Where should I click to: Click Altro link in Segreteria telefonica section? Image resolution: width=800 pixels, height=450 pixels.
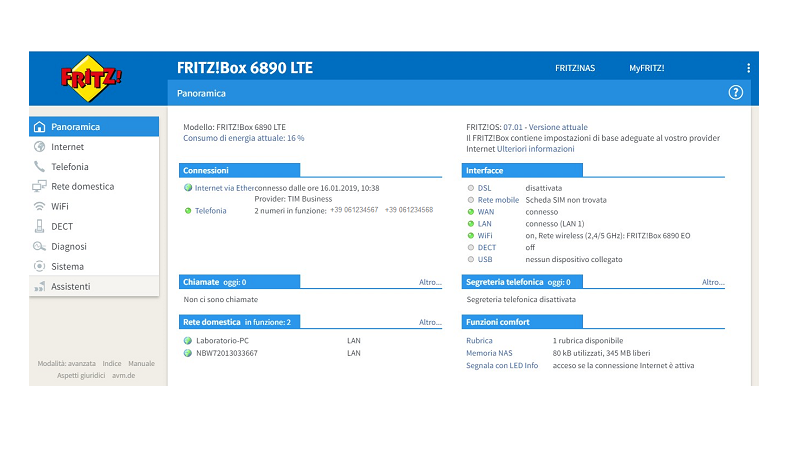click(x=713, y=282)
